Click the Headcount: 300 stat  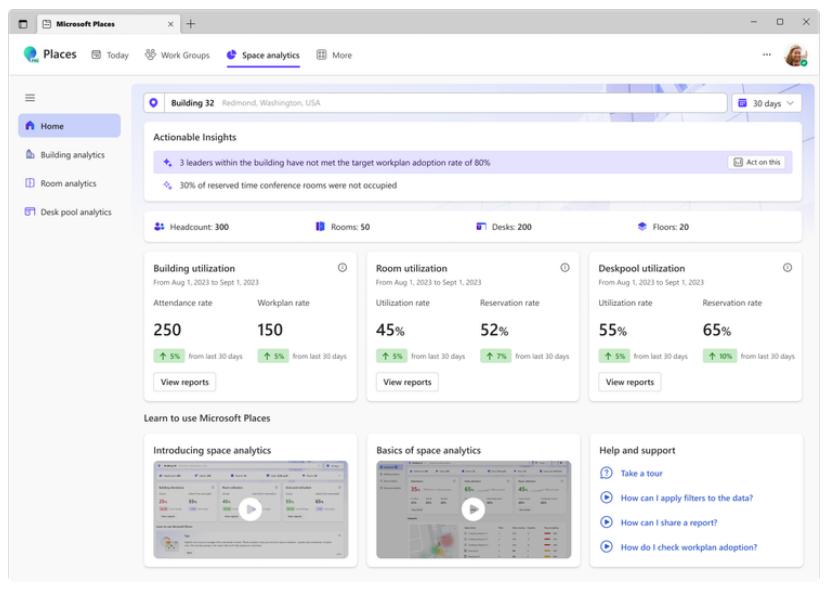click(191, 227)
